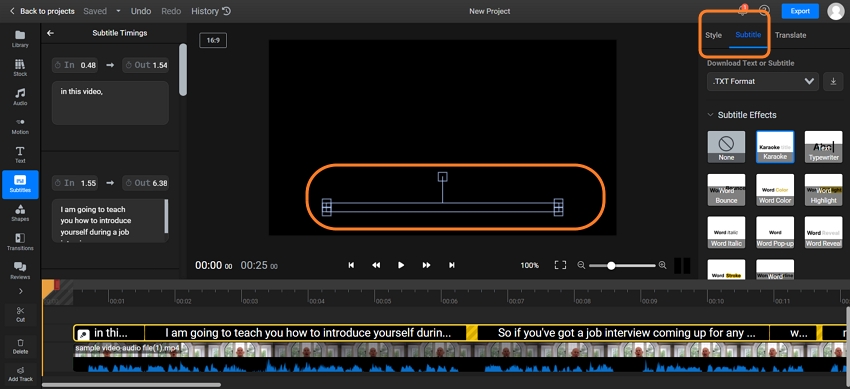
Task: Click the zoom out magnifier
Action: click(581, 265)
